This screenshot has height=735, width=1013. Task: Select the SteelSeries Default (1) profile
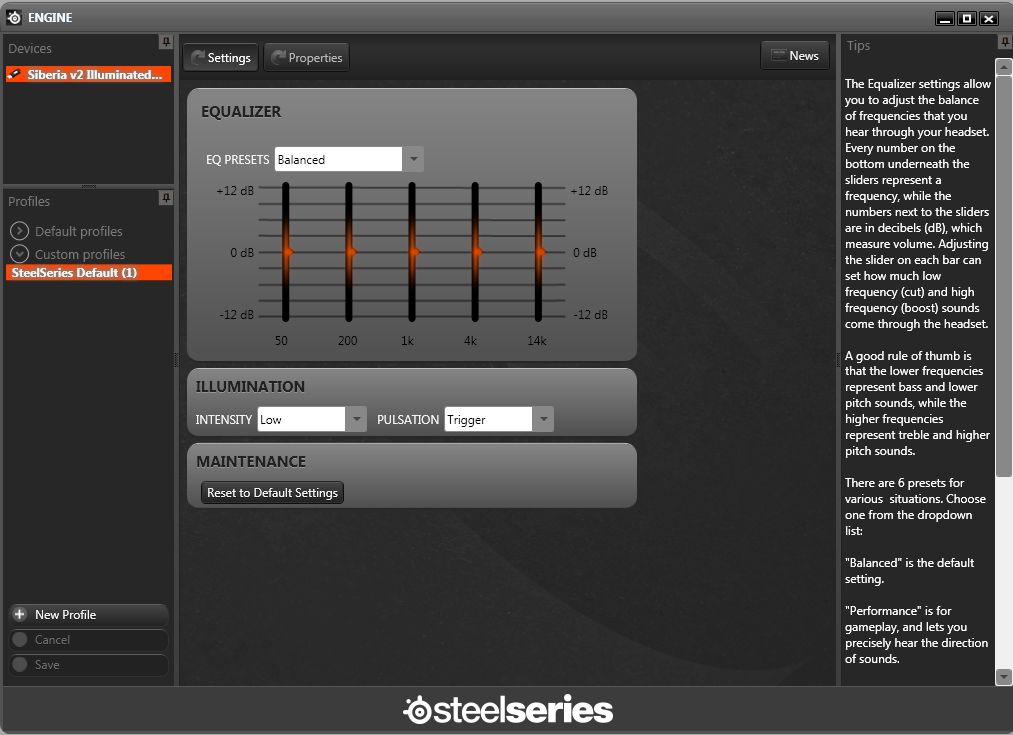pyautogui.click(x=88, y=273)
